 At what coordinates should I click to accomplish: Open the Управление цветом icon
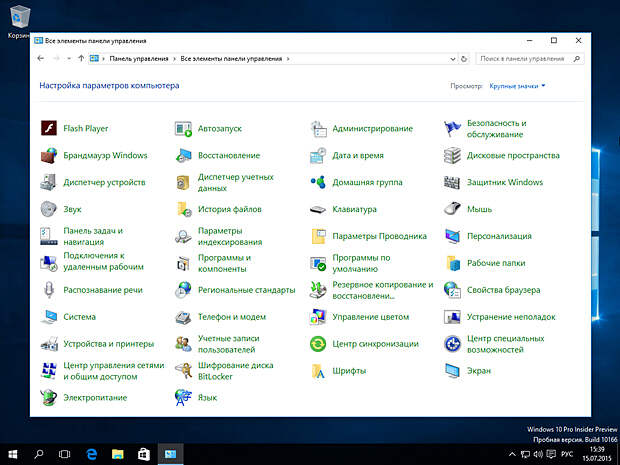318,317
